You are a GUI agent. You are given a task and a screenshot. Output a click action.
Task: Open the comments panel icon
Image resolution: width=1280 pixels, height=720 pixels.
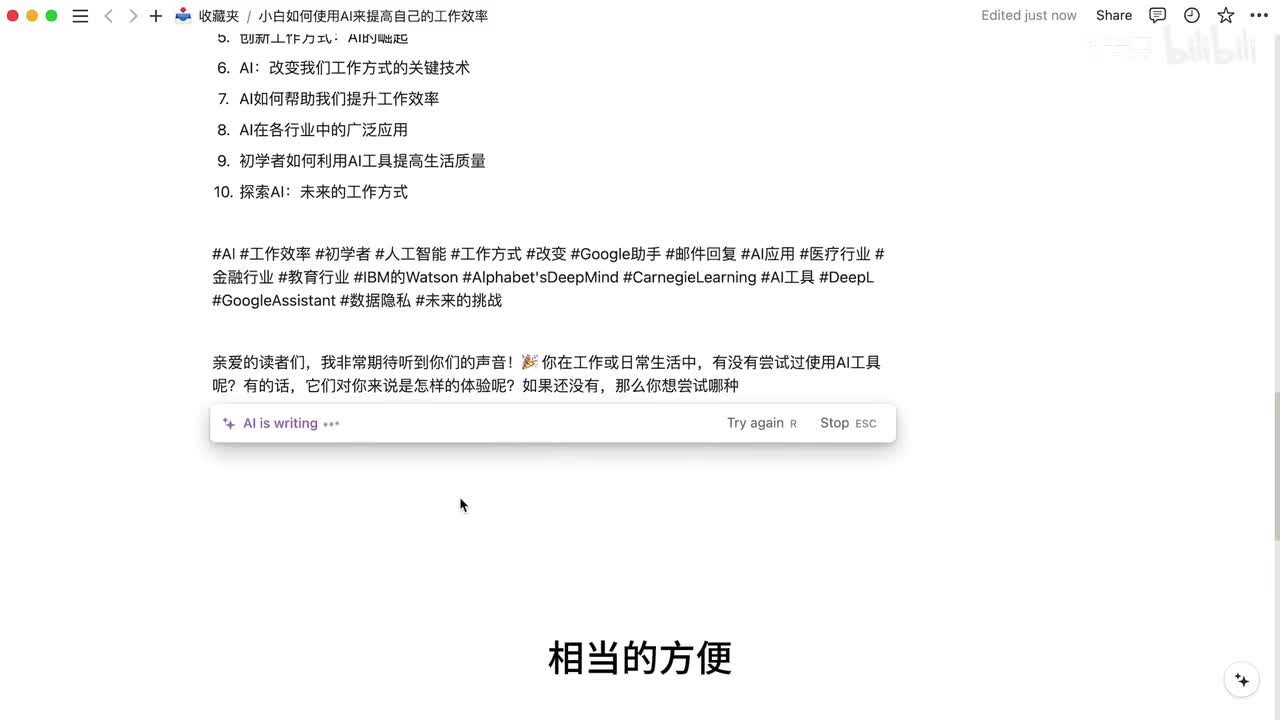click(1158, 15)
